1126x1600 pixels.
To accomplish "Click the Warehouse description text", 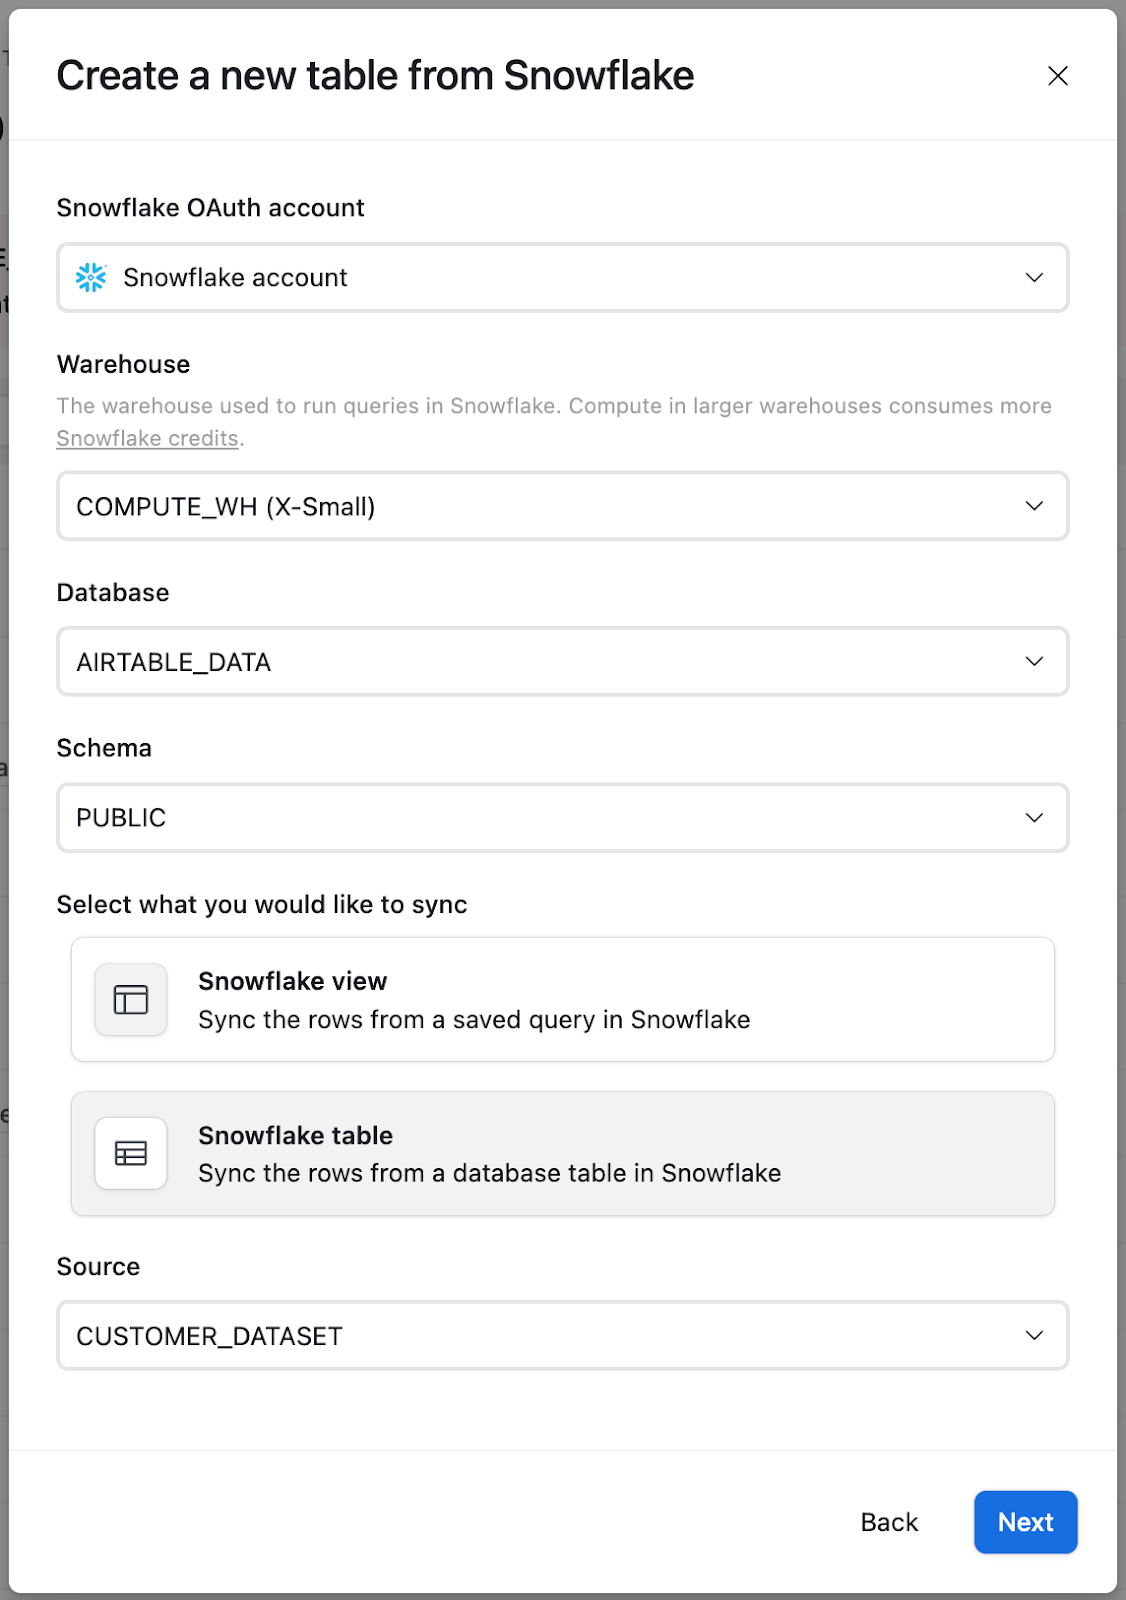I will point(554,422).
